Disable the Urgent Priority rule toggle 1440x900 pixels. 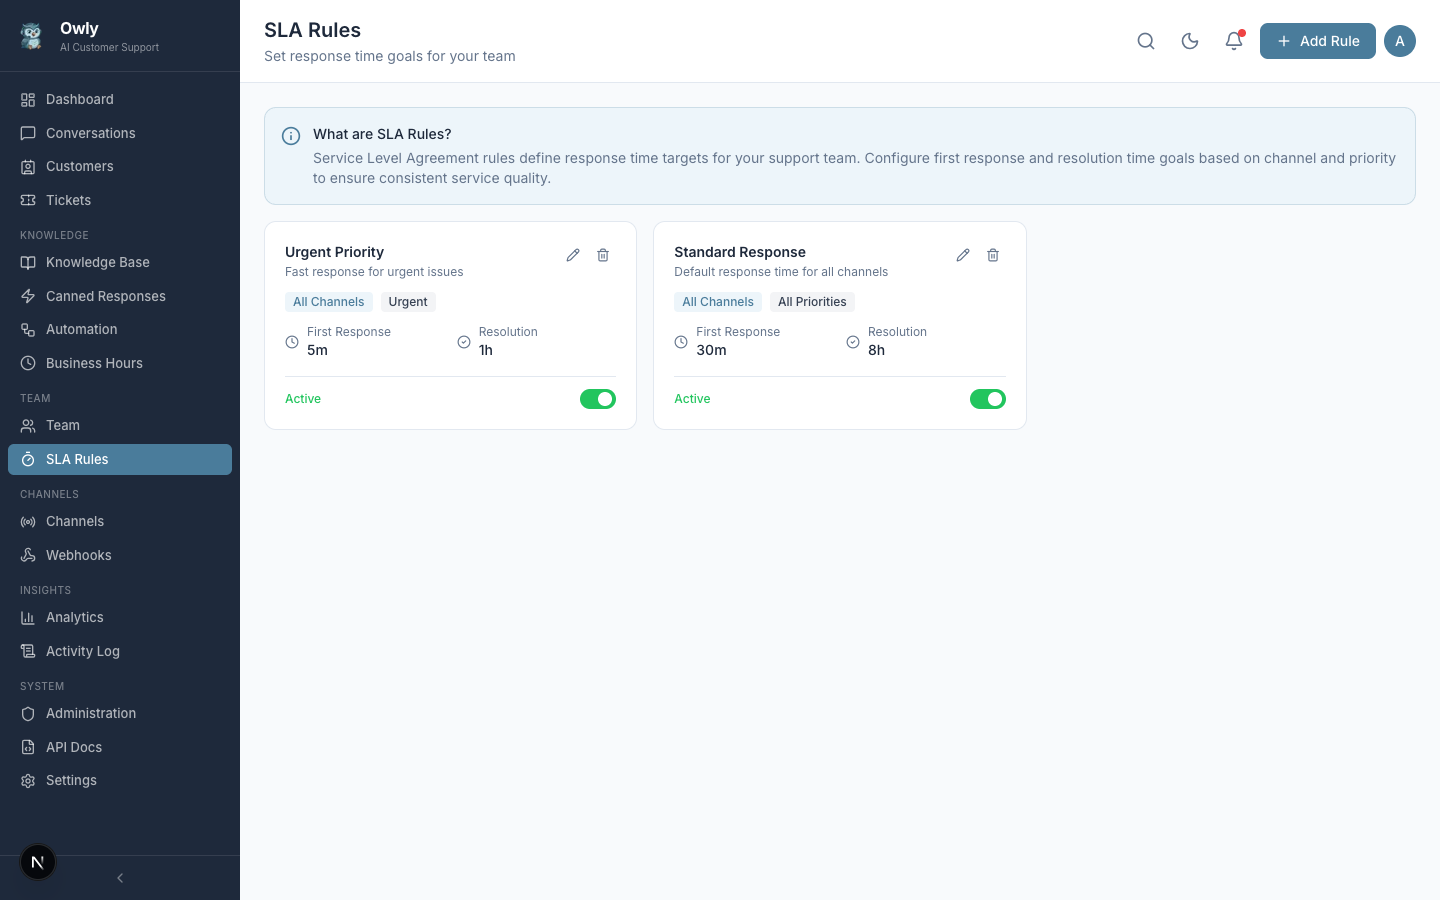coord(598,399)
